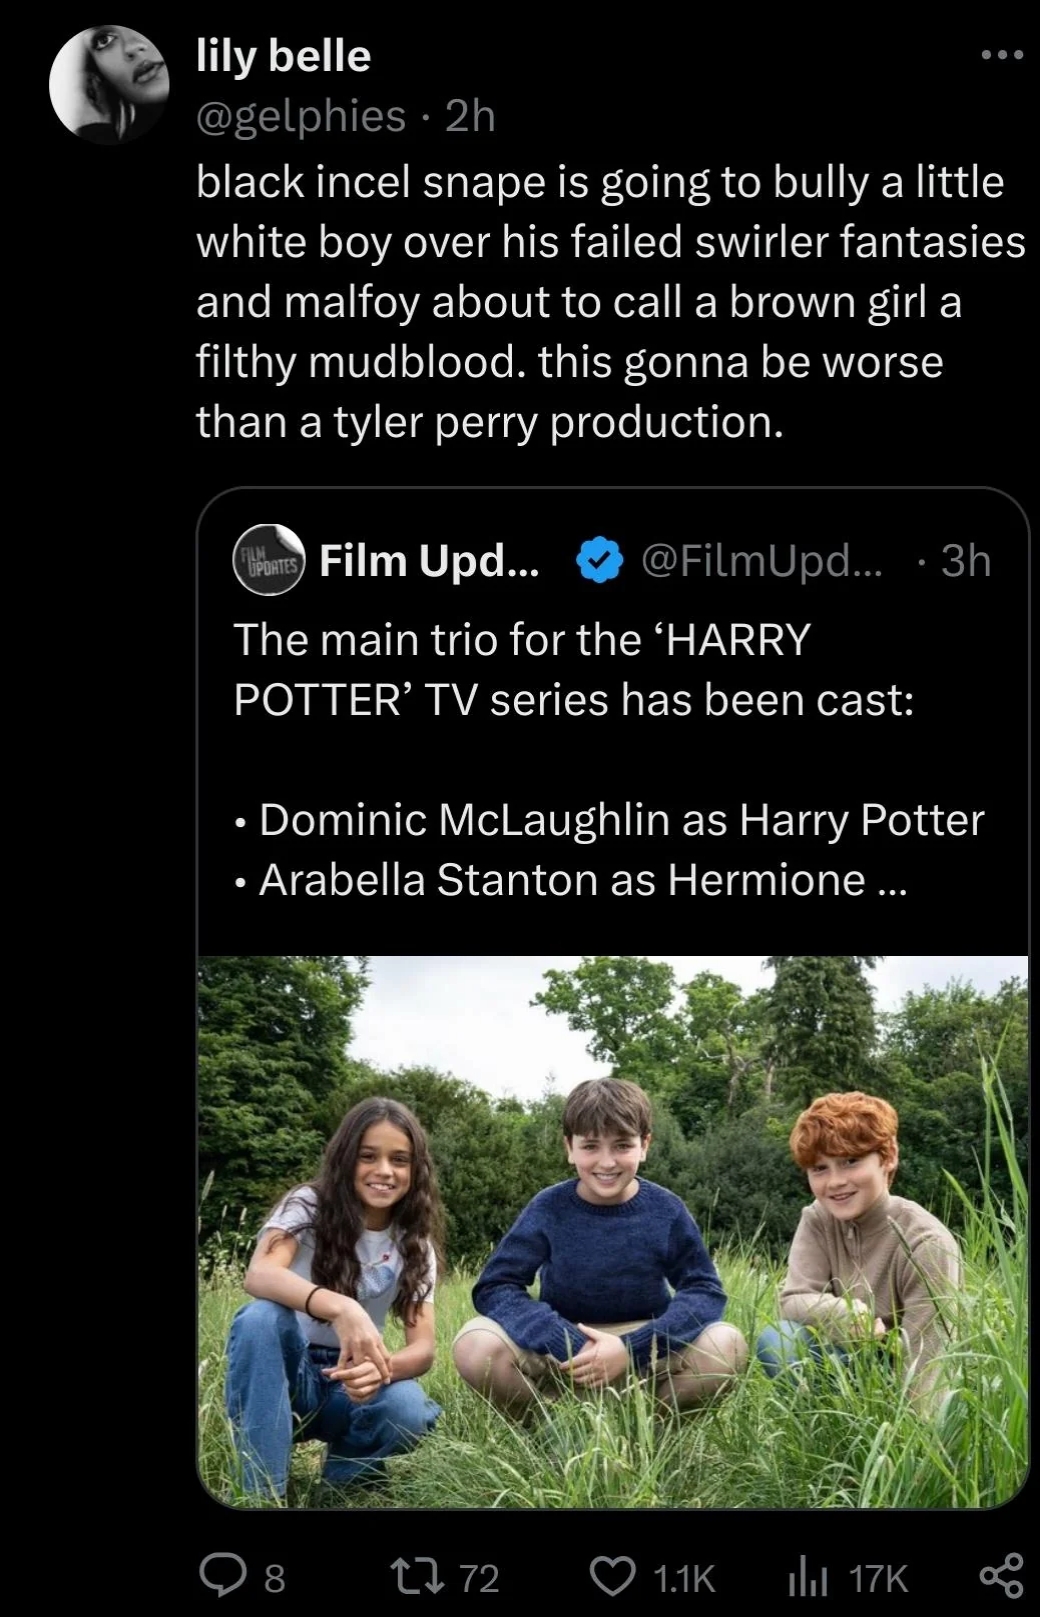Viewport: 1040px width, 1617px height.
Task: Click the @gelphies handle
Action: point(300,116)
